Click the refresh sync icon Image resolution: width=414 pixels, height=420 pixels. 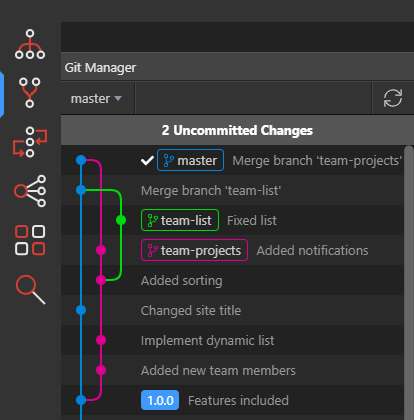393,98
